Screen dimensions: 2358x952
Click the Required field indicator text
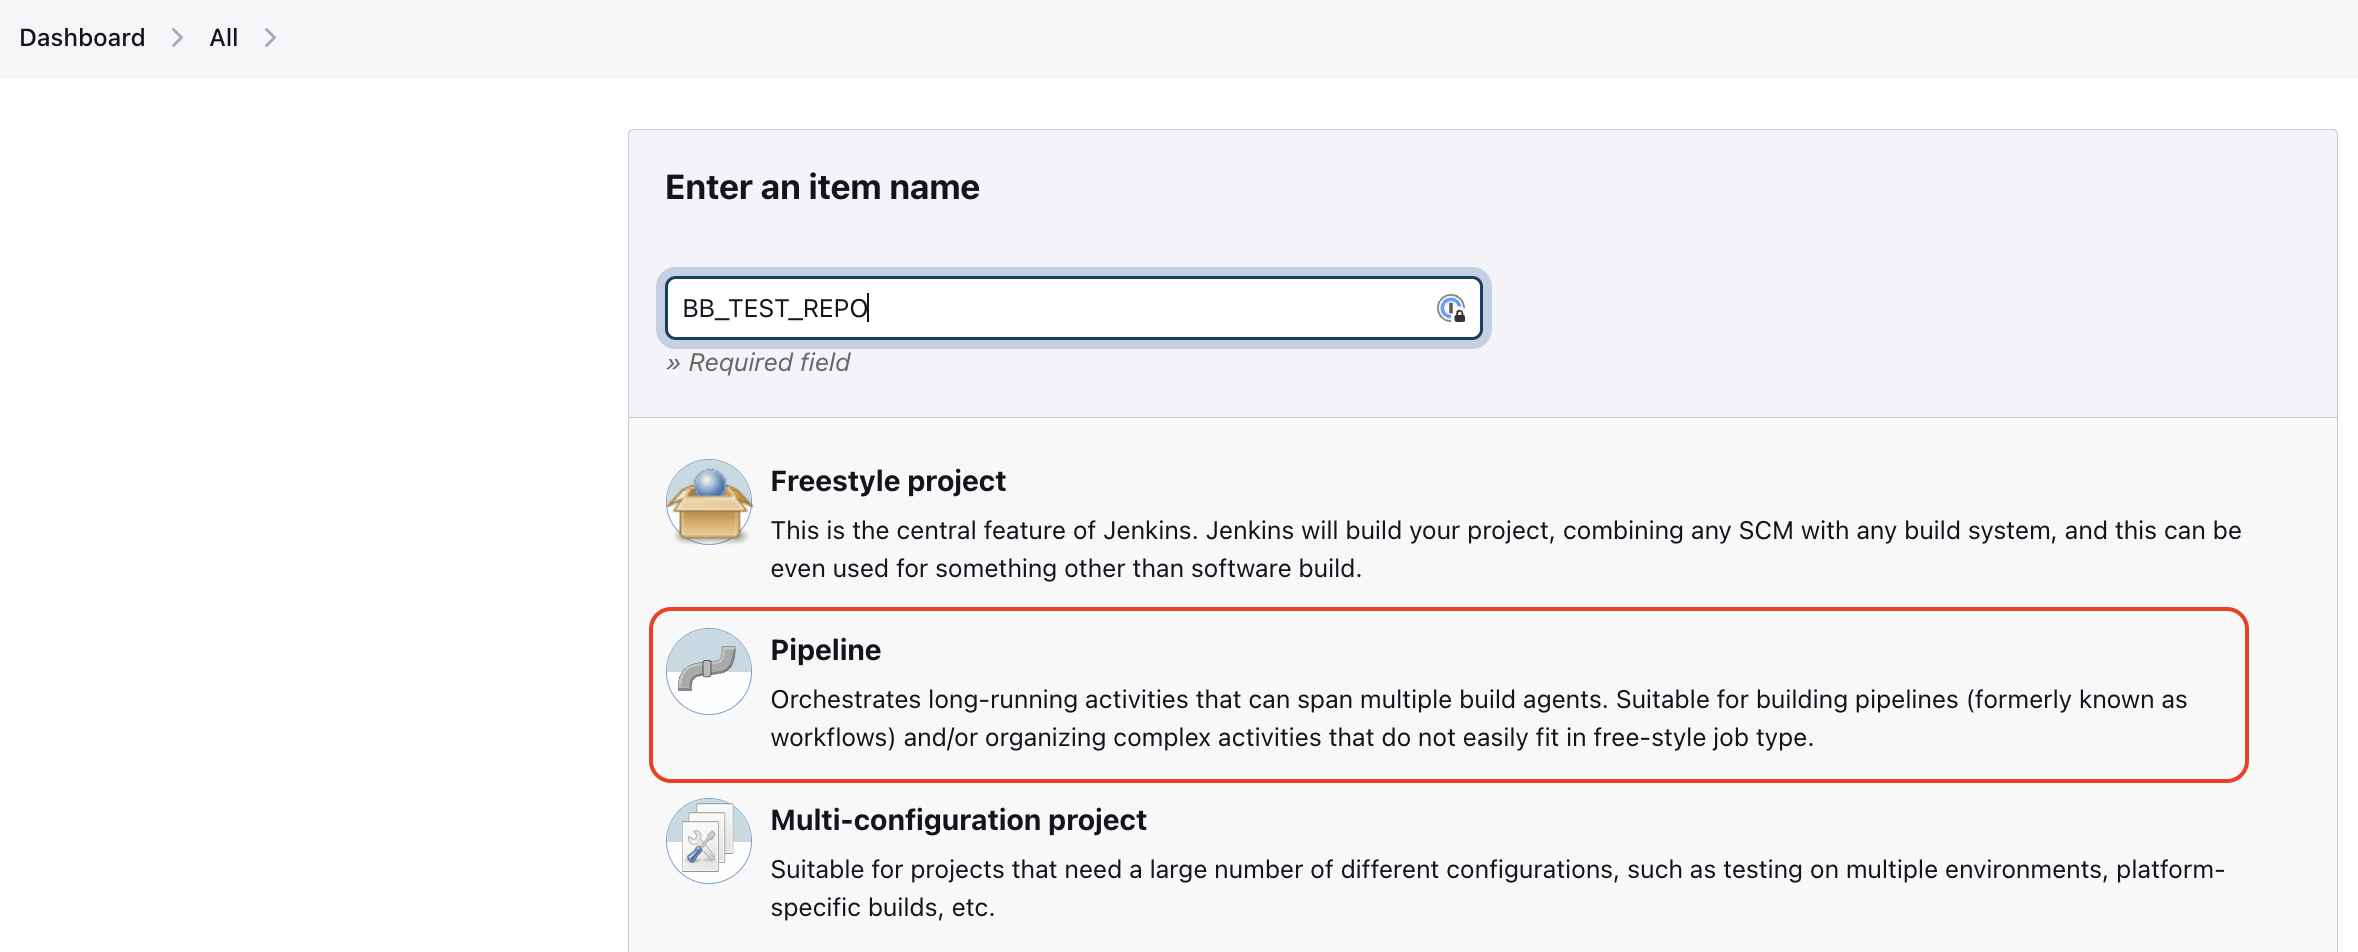[x=757, y=362]
